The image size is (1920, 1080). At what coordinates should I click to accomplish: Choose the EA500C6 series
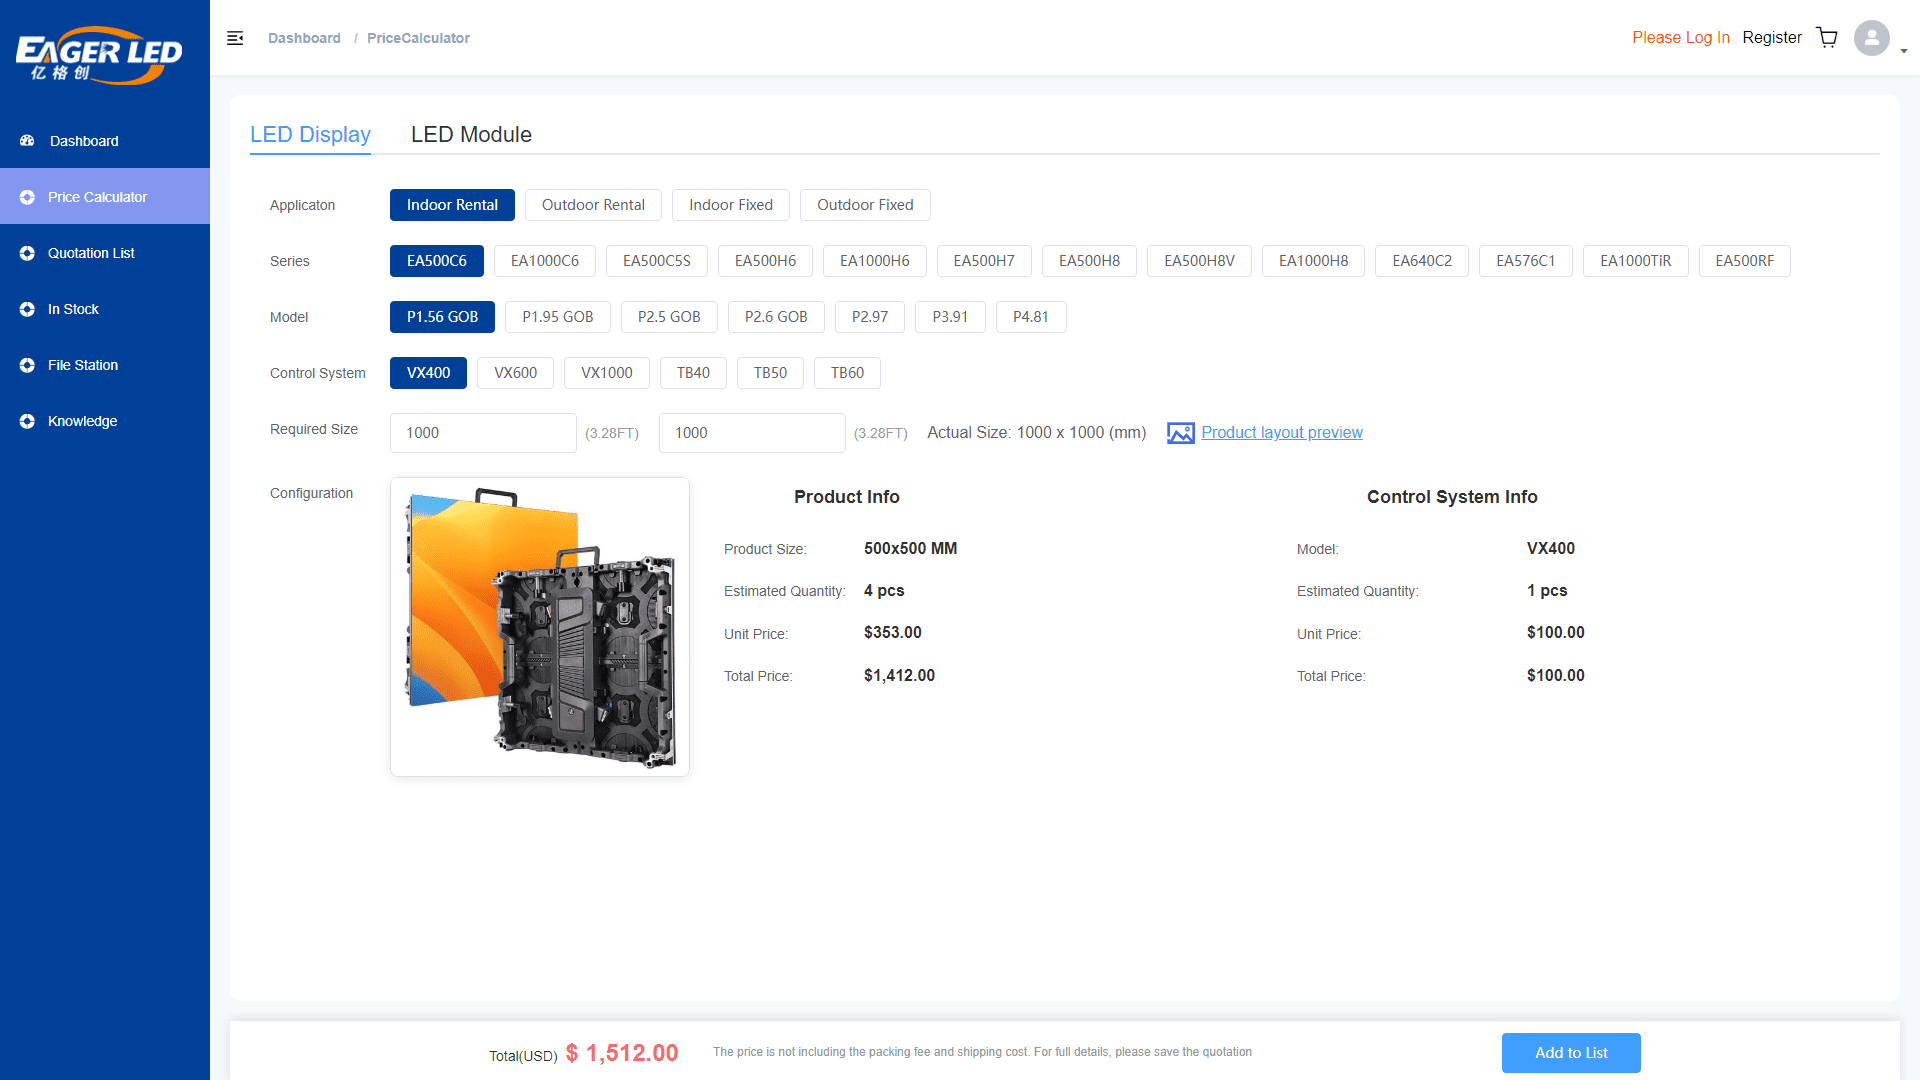437,261
